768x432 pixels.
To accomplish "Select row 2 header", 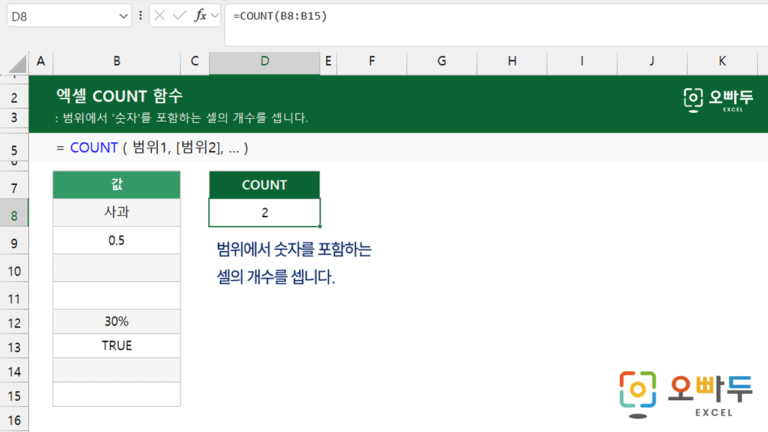I will [14, 97].
